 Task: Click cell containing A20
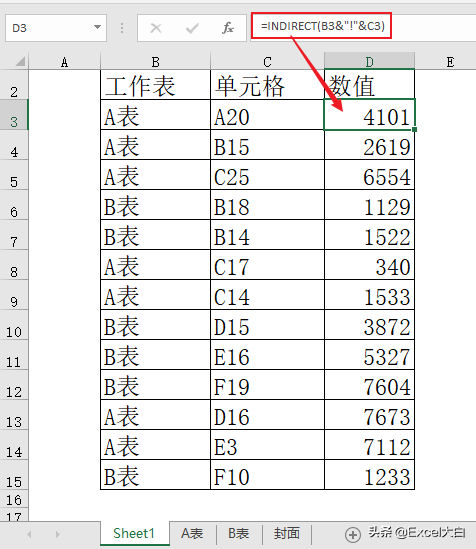coord(267,115)
